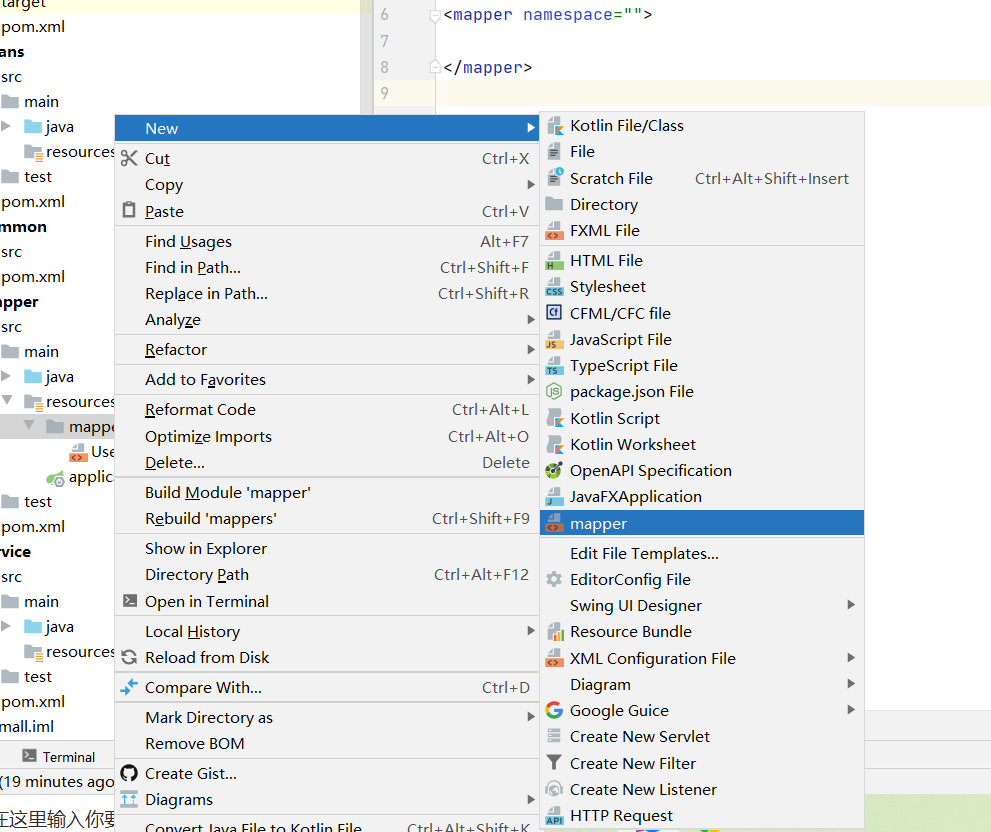Choose Delete... from context menu
991x832 pixels.
pos(327,463)
